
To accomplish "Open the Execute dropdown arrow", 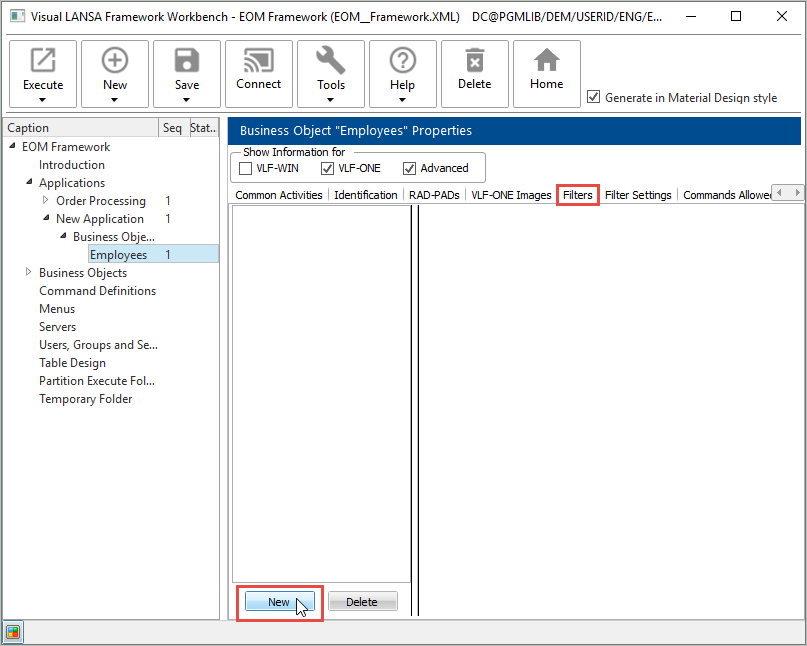I will click(43, 100).
